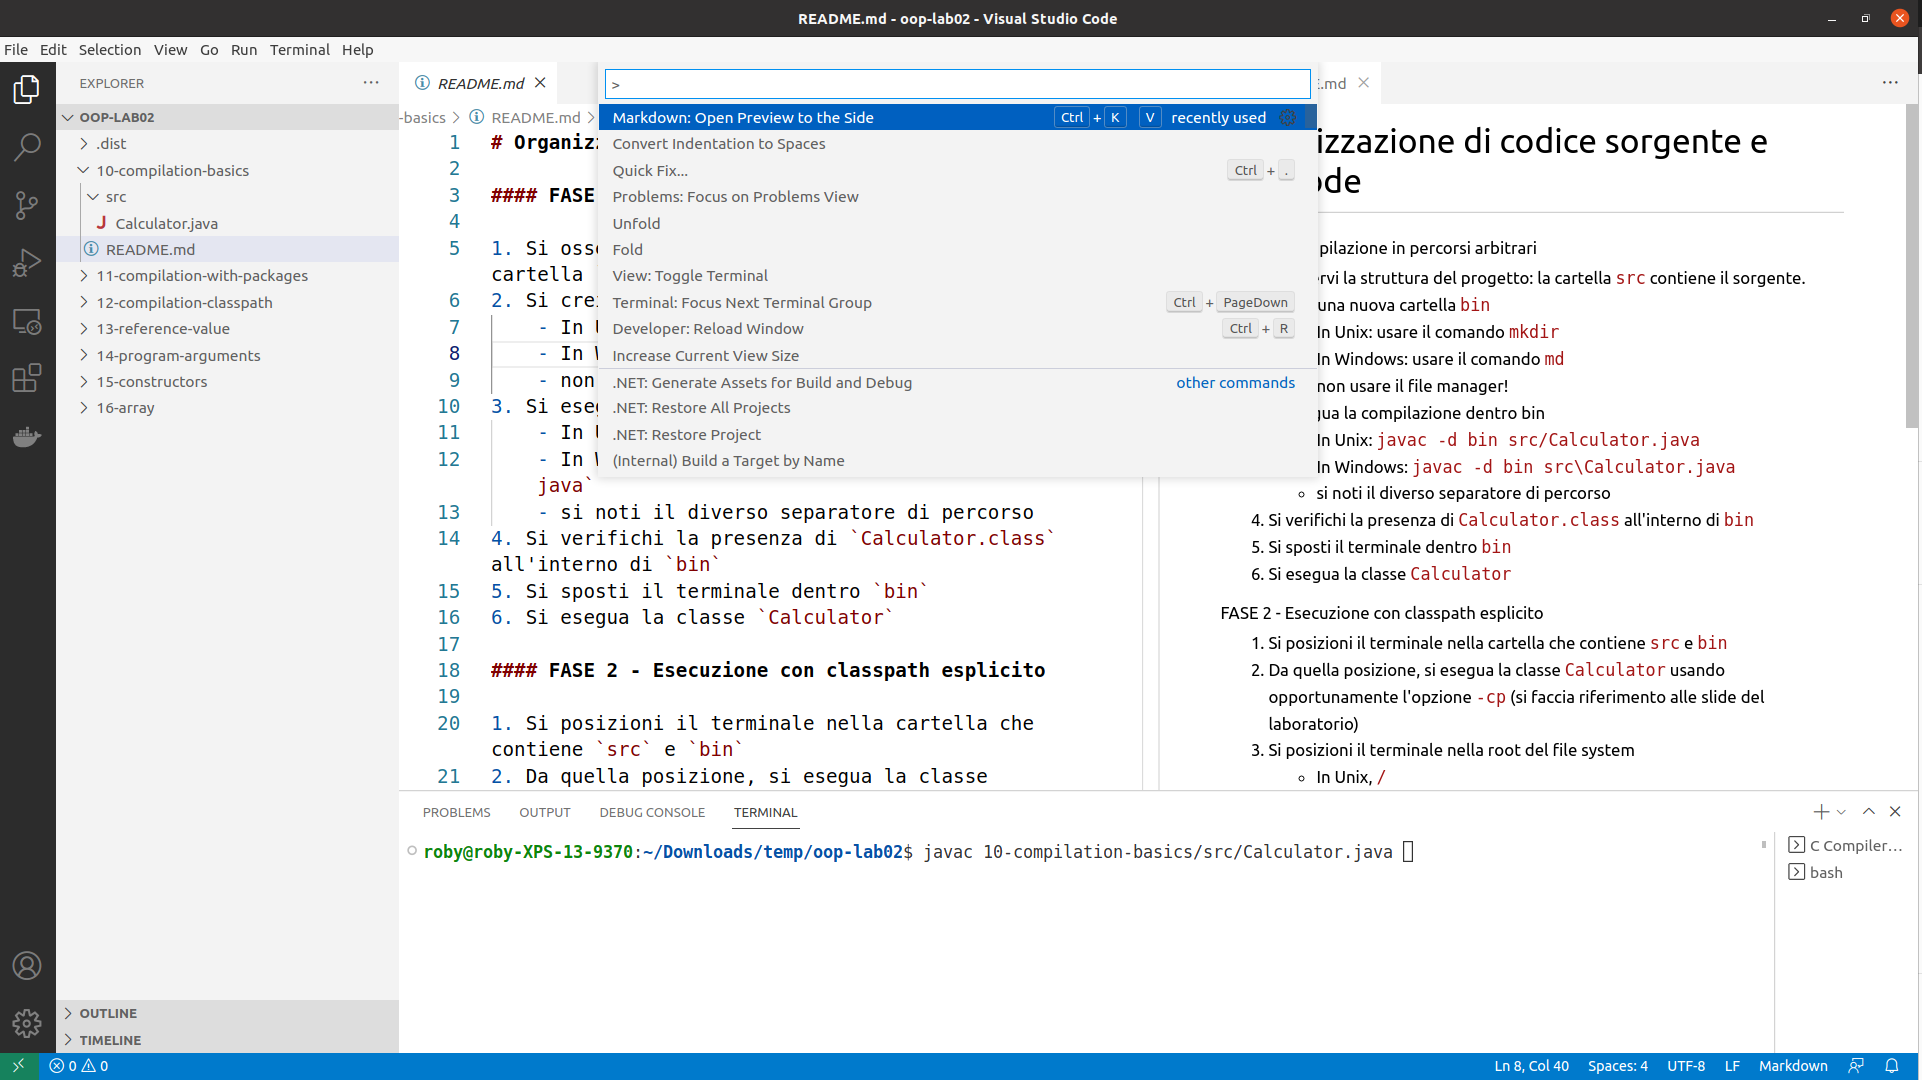This screenshot has width=1922, height=1080.
Task: Click the errors and warnings status bar
Action: pyautogui.click(x=77, y=1065)
